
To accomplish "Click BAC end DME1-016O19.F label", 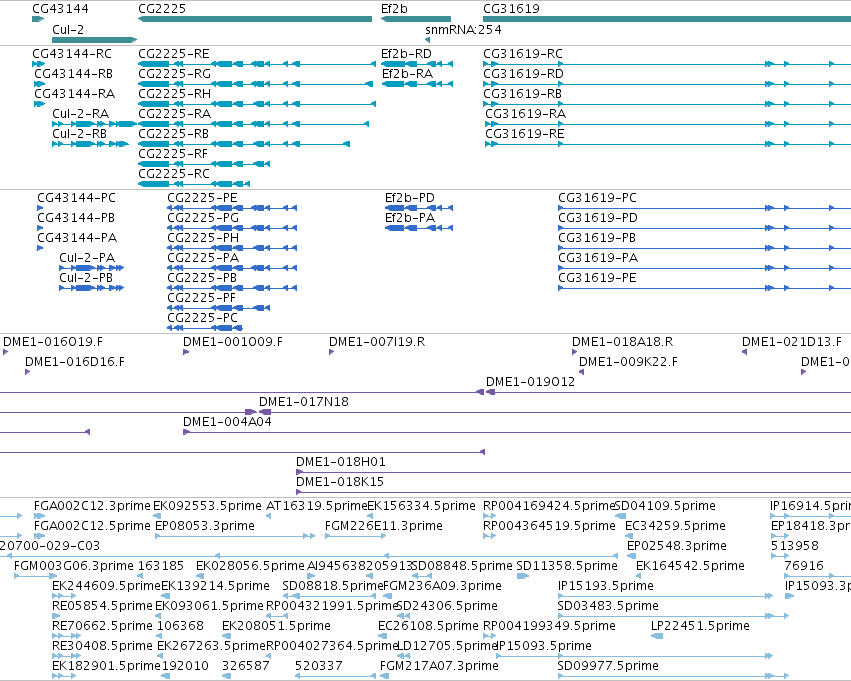I will click(x=53, y=342).
